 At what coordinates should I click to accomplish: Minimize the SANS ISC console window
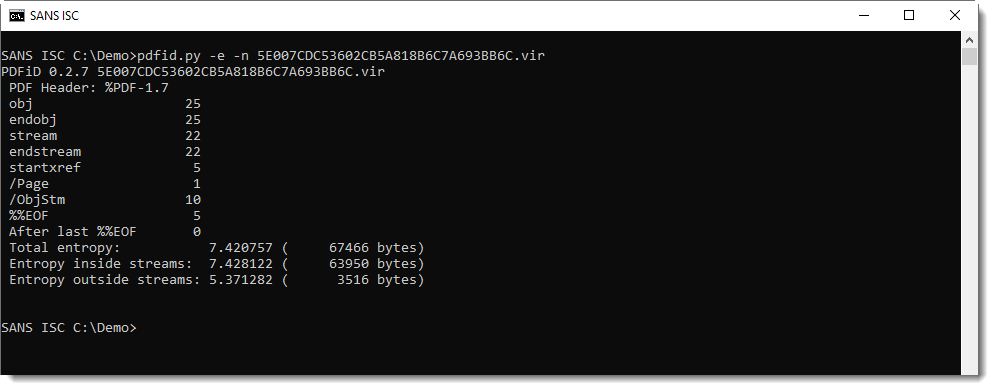click(x=862, y=16)
